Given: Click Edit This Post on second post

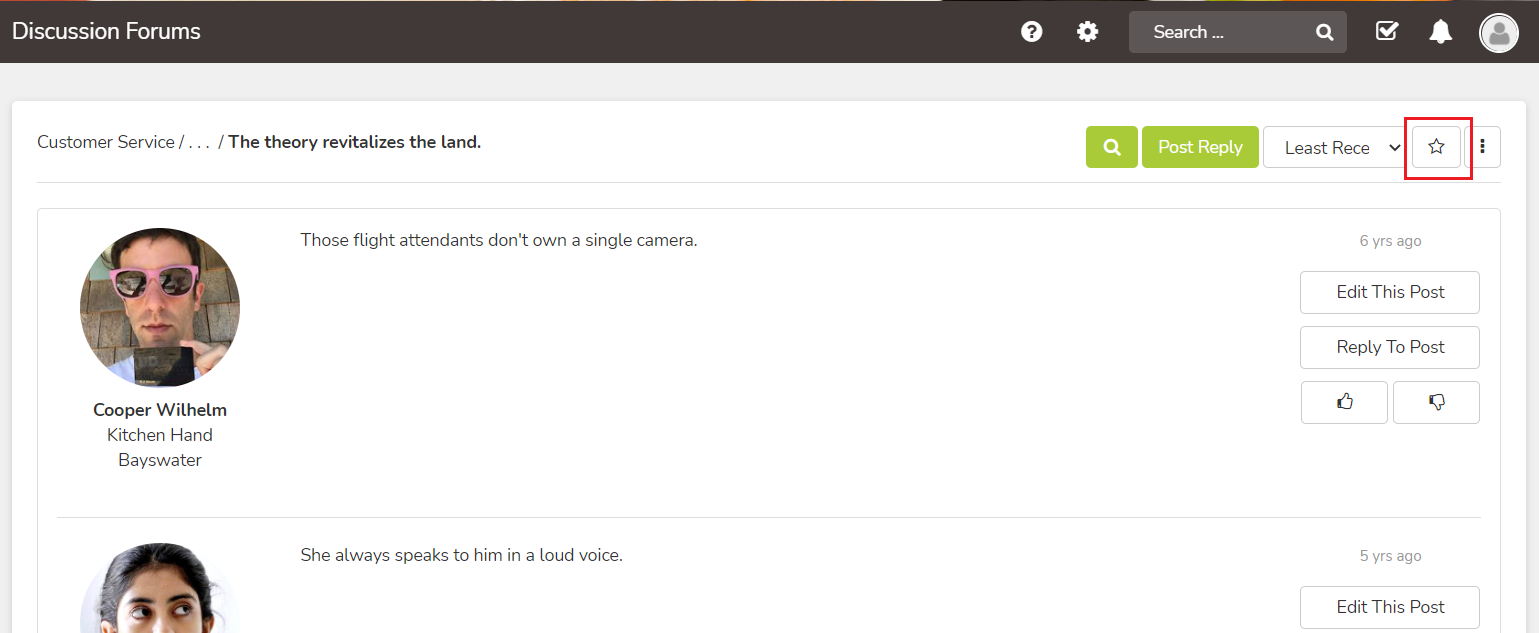Looking at the screenshot, I should click(1390, 607).
